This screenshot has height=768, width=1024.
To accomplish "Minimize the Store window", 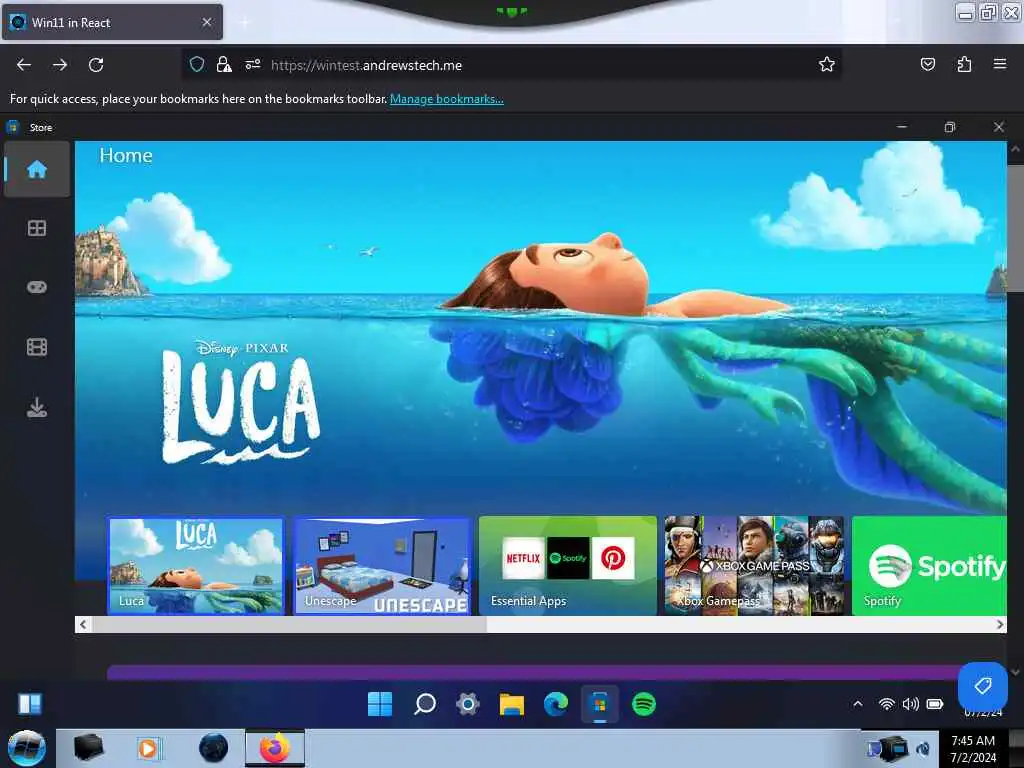I will [902, 127].
